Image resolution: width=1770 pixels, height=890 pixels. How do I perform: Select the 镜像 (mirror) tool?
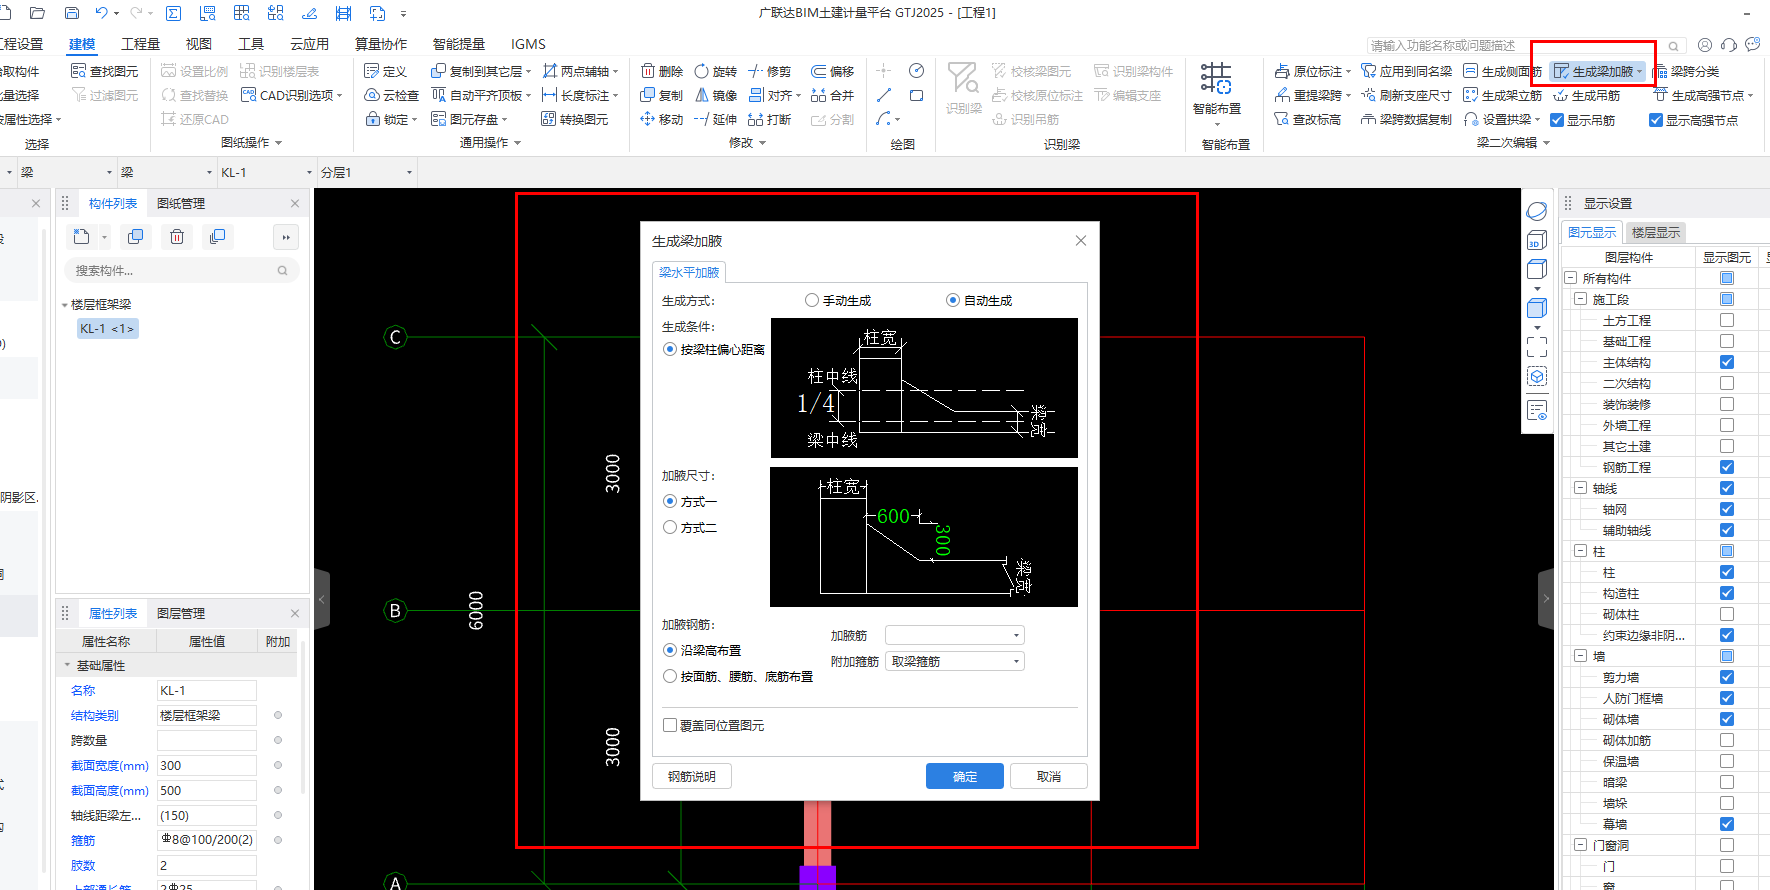click(715, 95)
